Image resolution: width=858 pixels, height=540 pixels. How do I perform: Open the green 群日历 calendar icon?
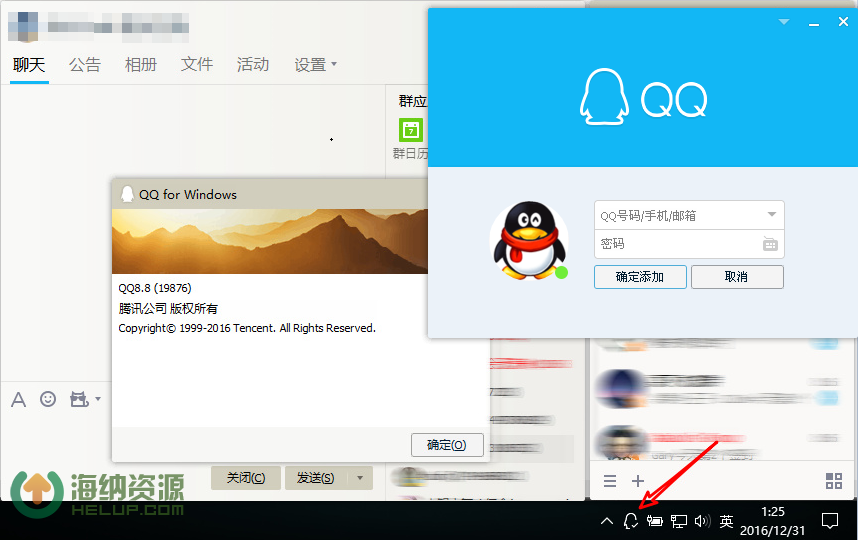[x=411, y=130]
